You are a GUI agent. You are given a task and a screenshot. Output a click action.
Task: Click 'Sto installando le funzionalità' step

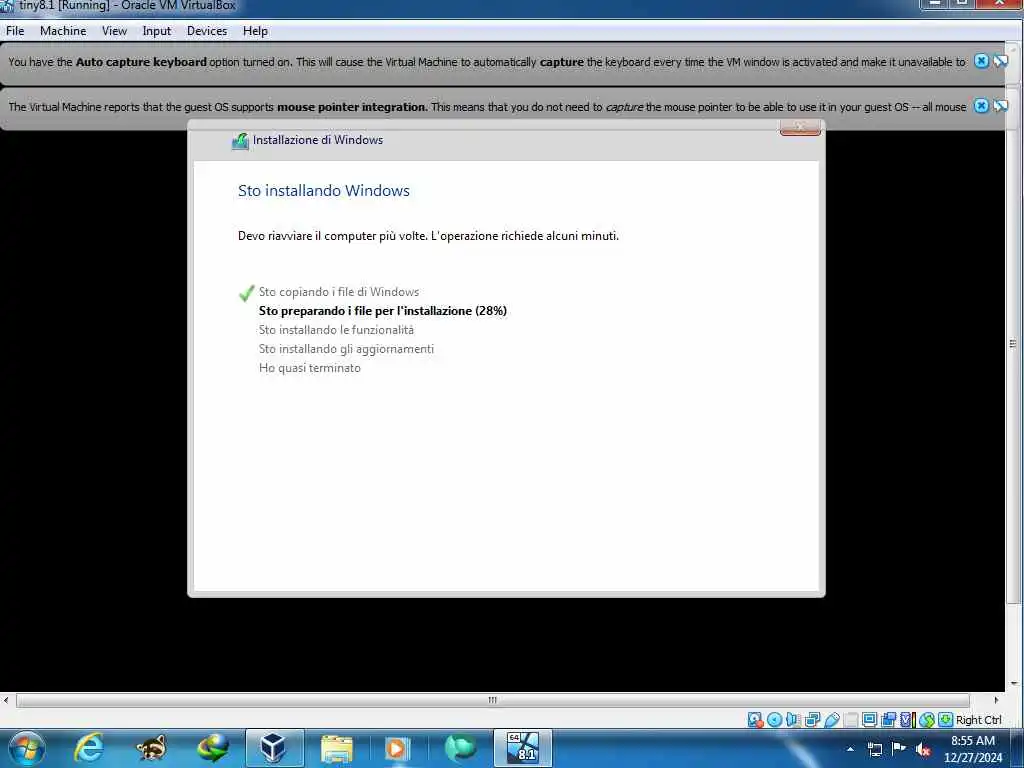point(336,330)
